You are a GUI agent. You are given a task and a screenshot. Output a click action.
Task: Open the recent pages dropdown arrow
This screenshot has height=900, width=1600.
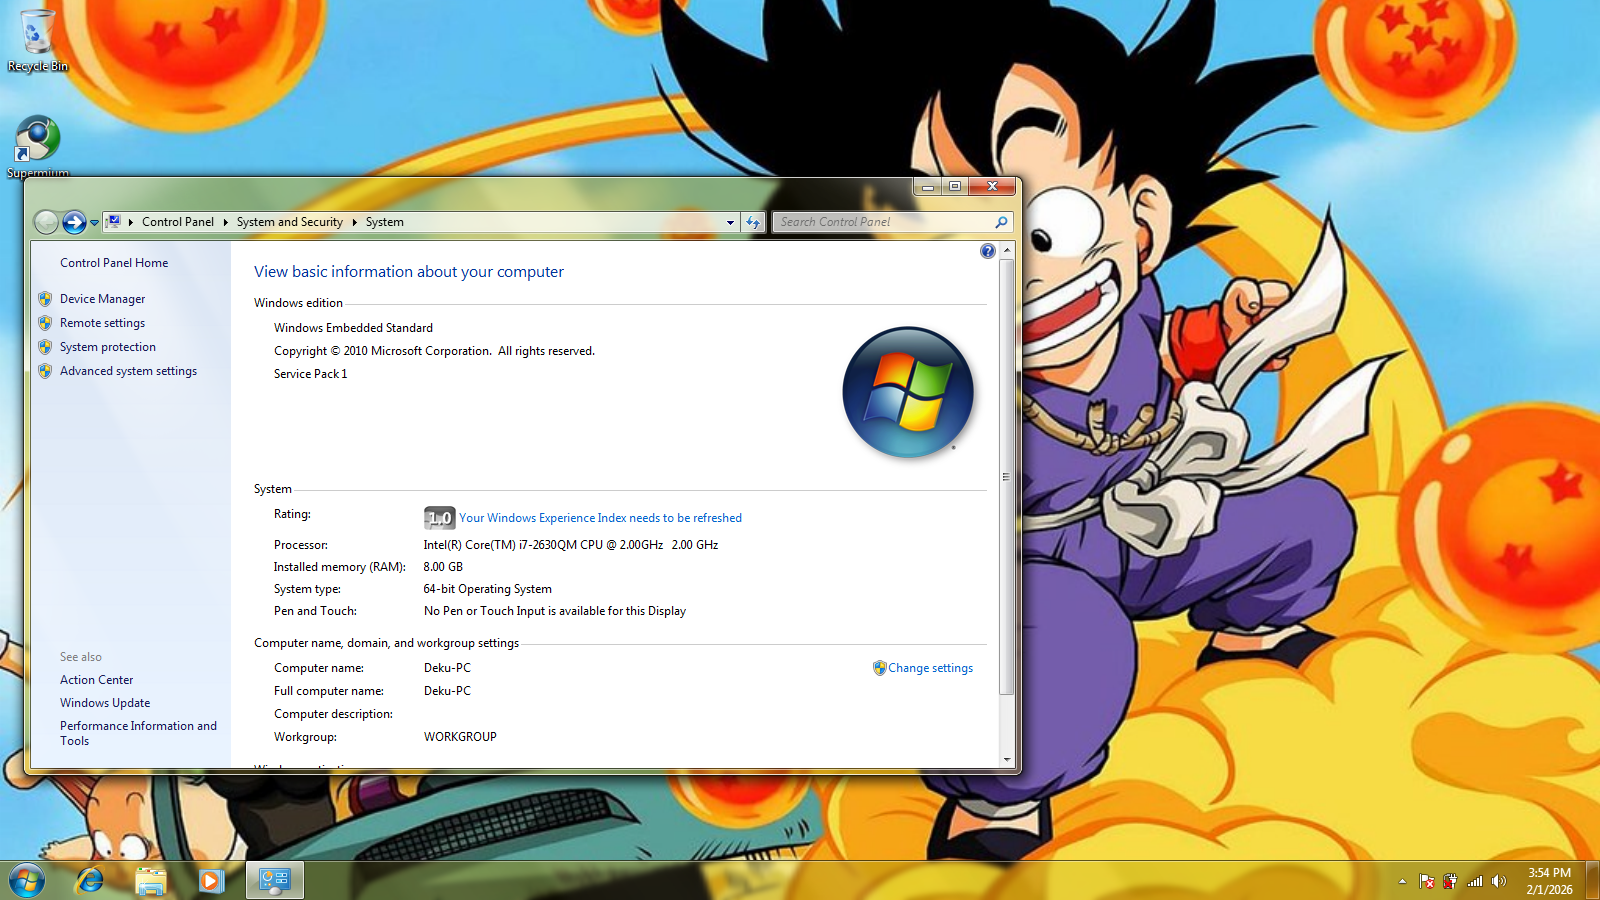[x=94, y=223]
